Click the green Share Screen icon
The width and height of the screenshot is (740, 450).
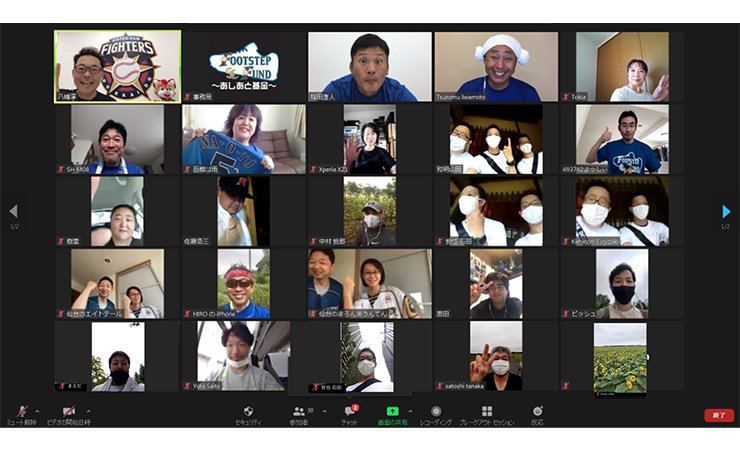(393, 411)
